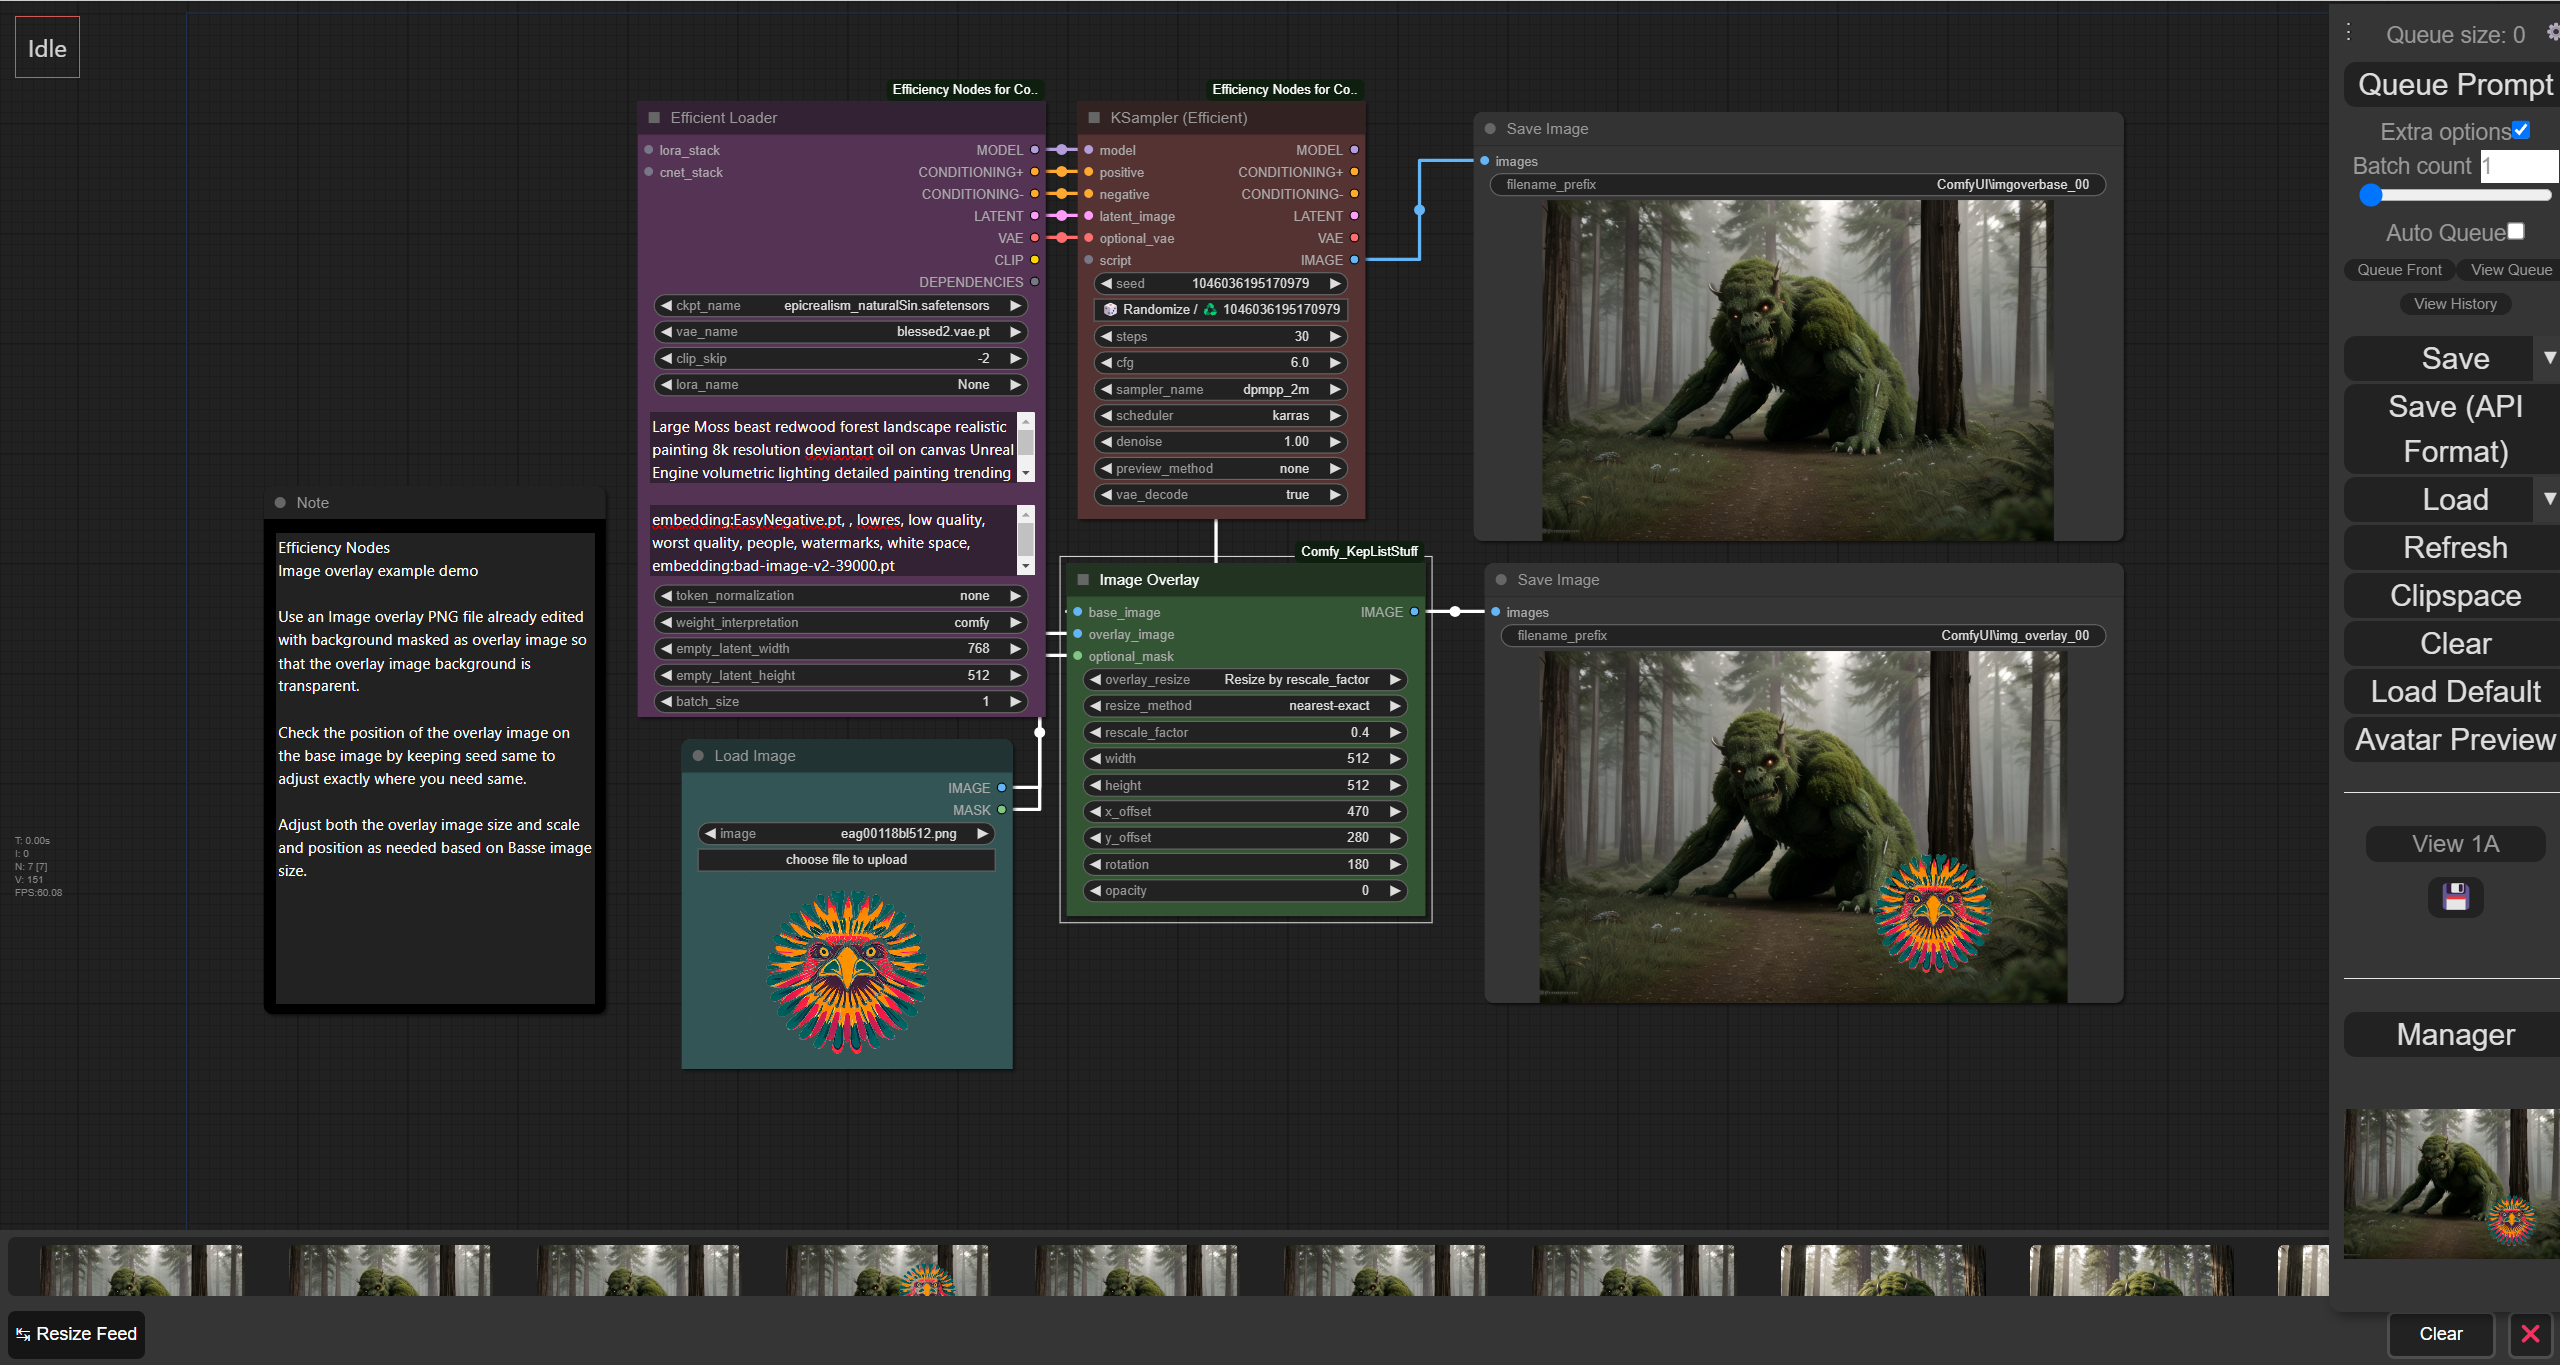Click the feed thumbnail with eagle overlay
Image resolution: width=2560 pixels, height=1365 pixels.
(886, 1270)
